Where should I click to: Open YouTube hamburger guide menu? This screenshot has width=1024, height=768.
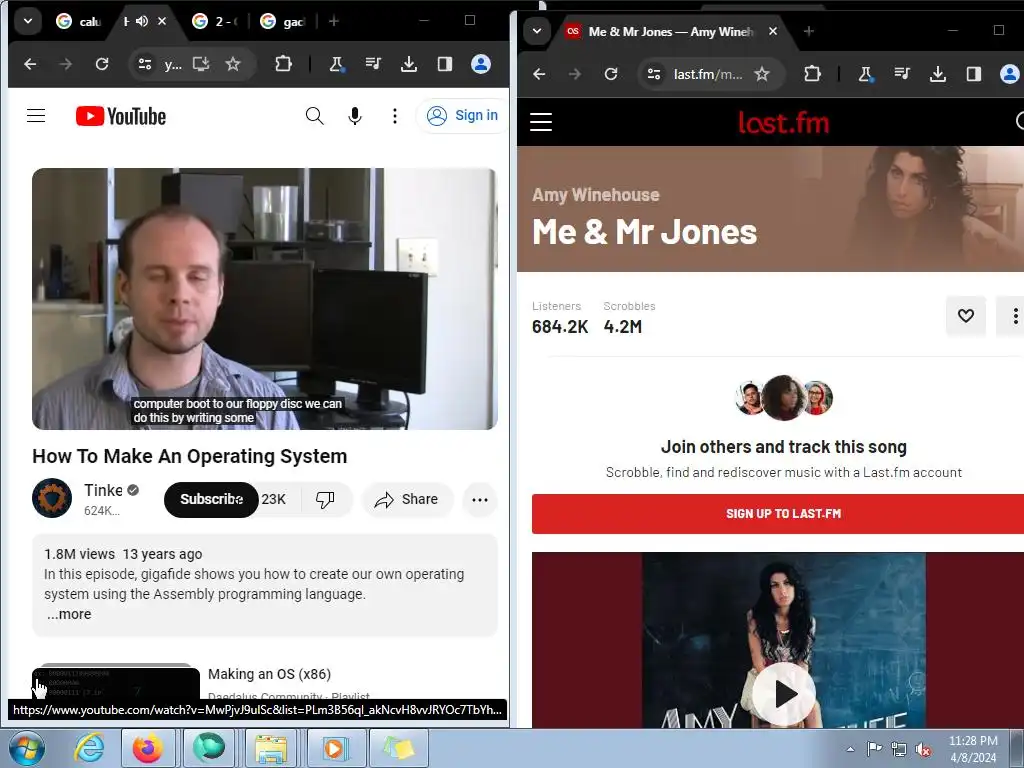coord(36,116)
